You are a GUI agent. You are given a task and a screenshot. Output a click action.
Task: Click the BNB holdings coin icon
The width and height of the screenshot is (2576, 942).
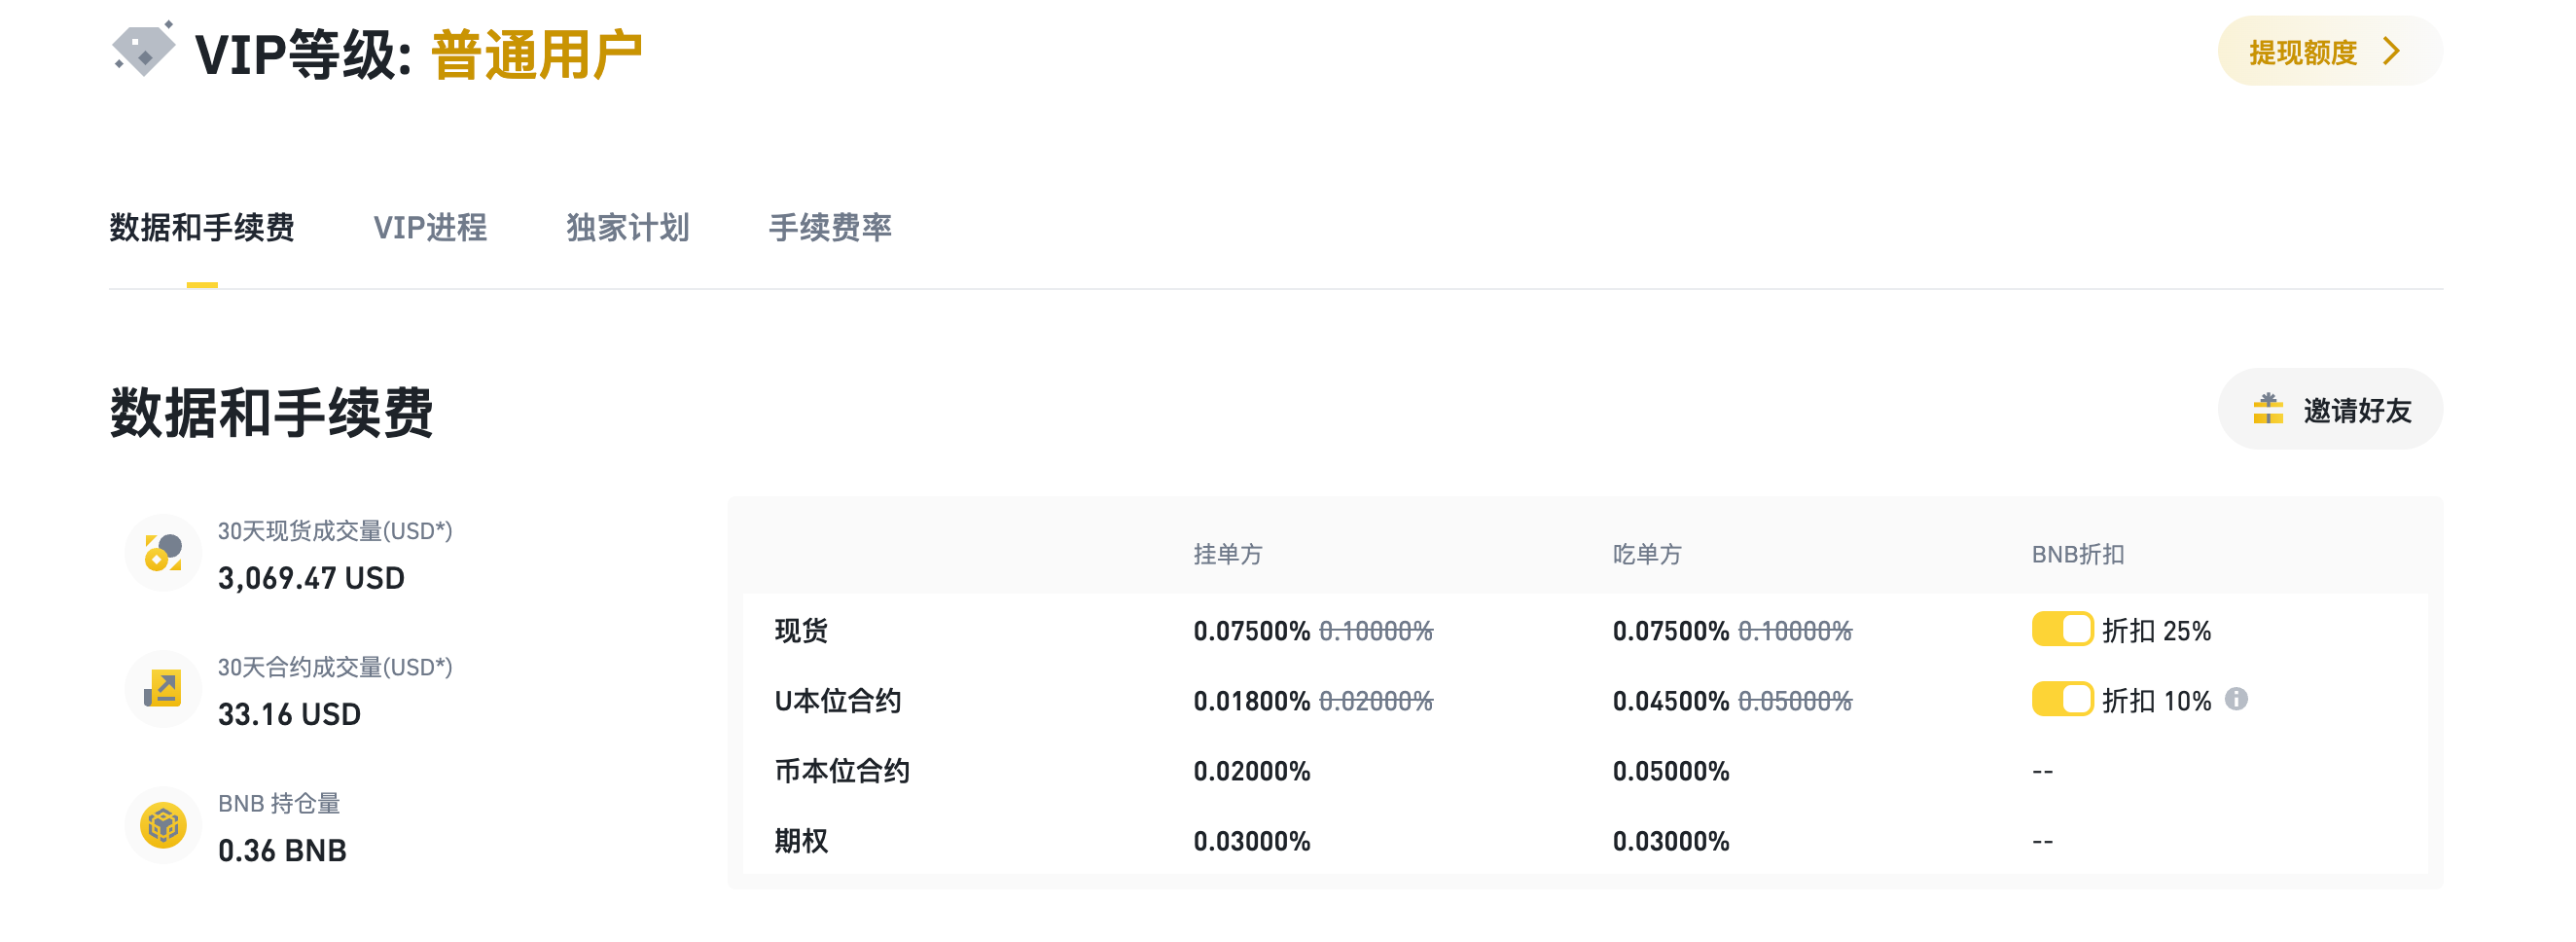coord(163,826)
